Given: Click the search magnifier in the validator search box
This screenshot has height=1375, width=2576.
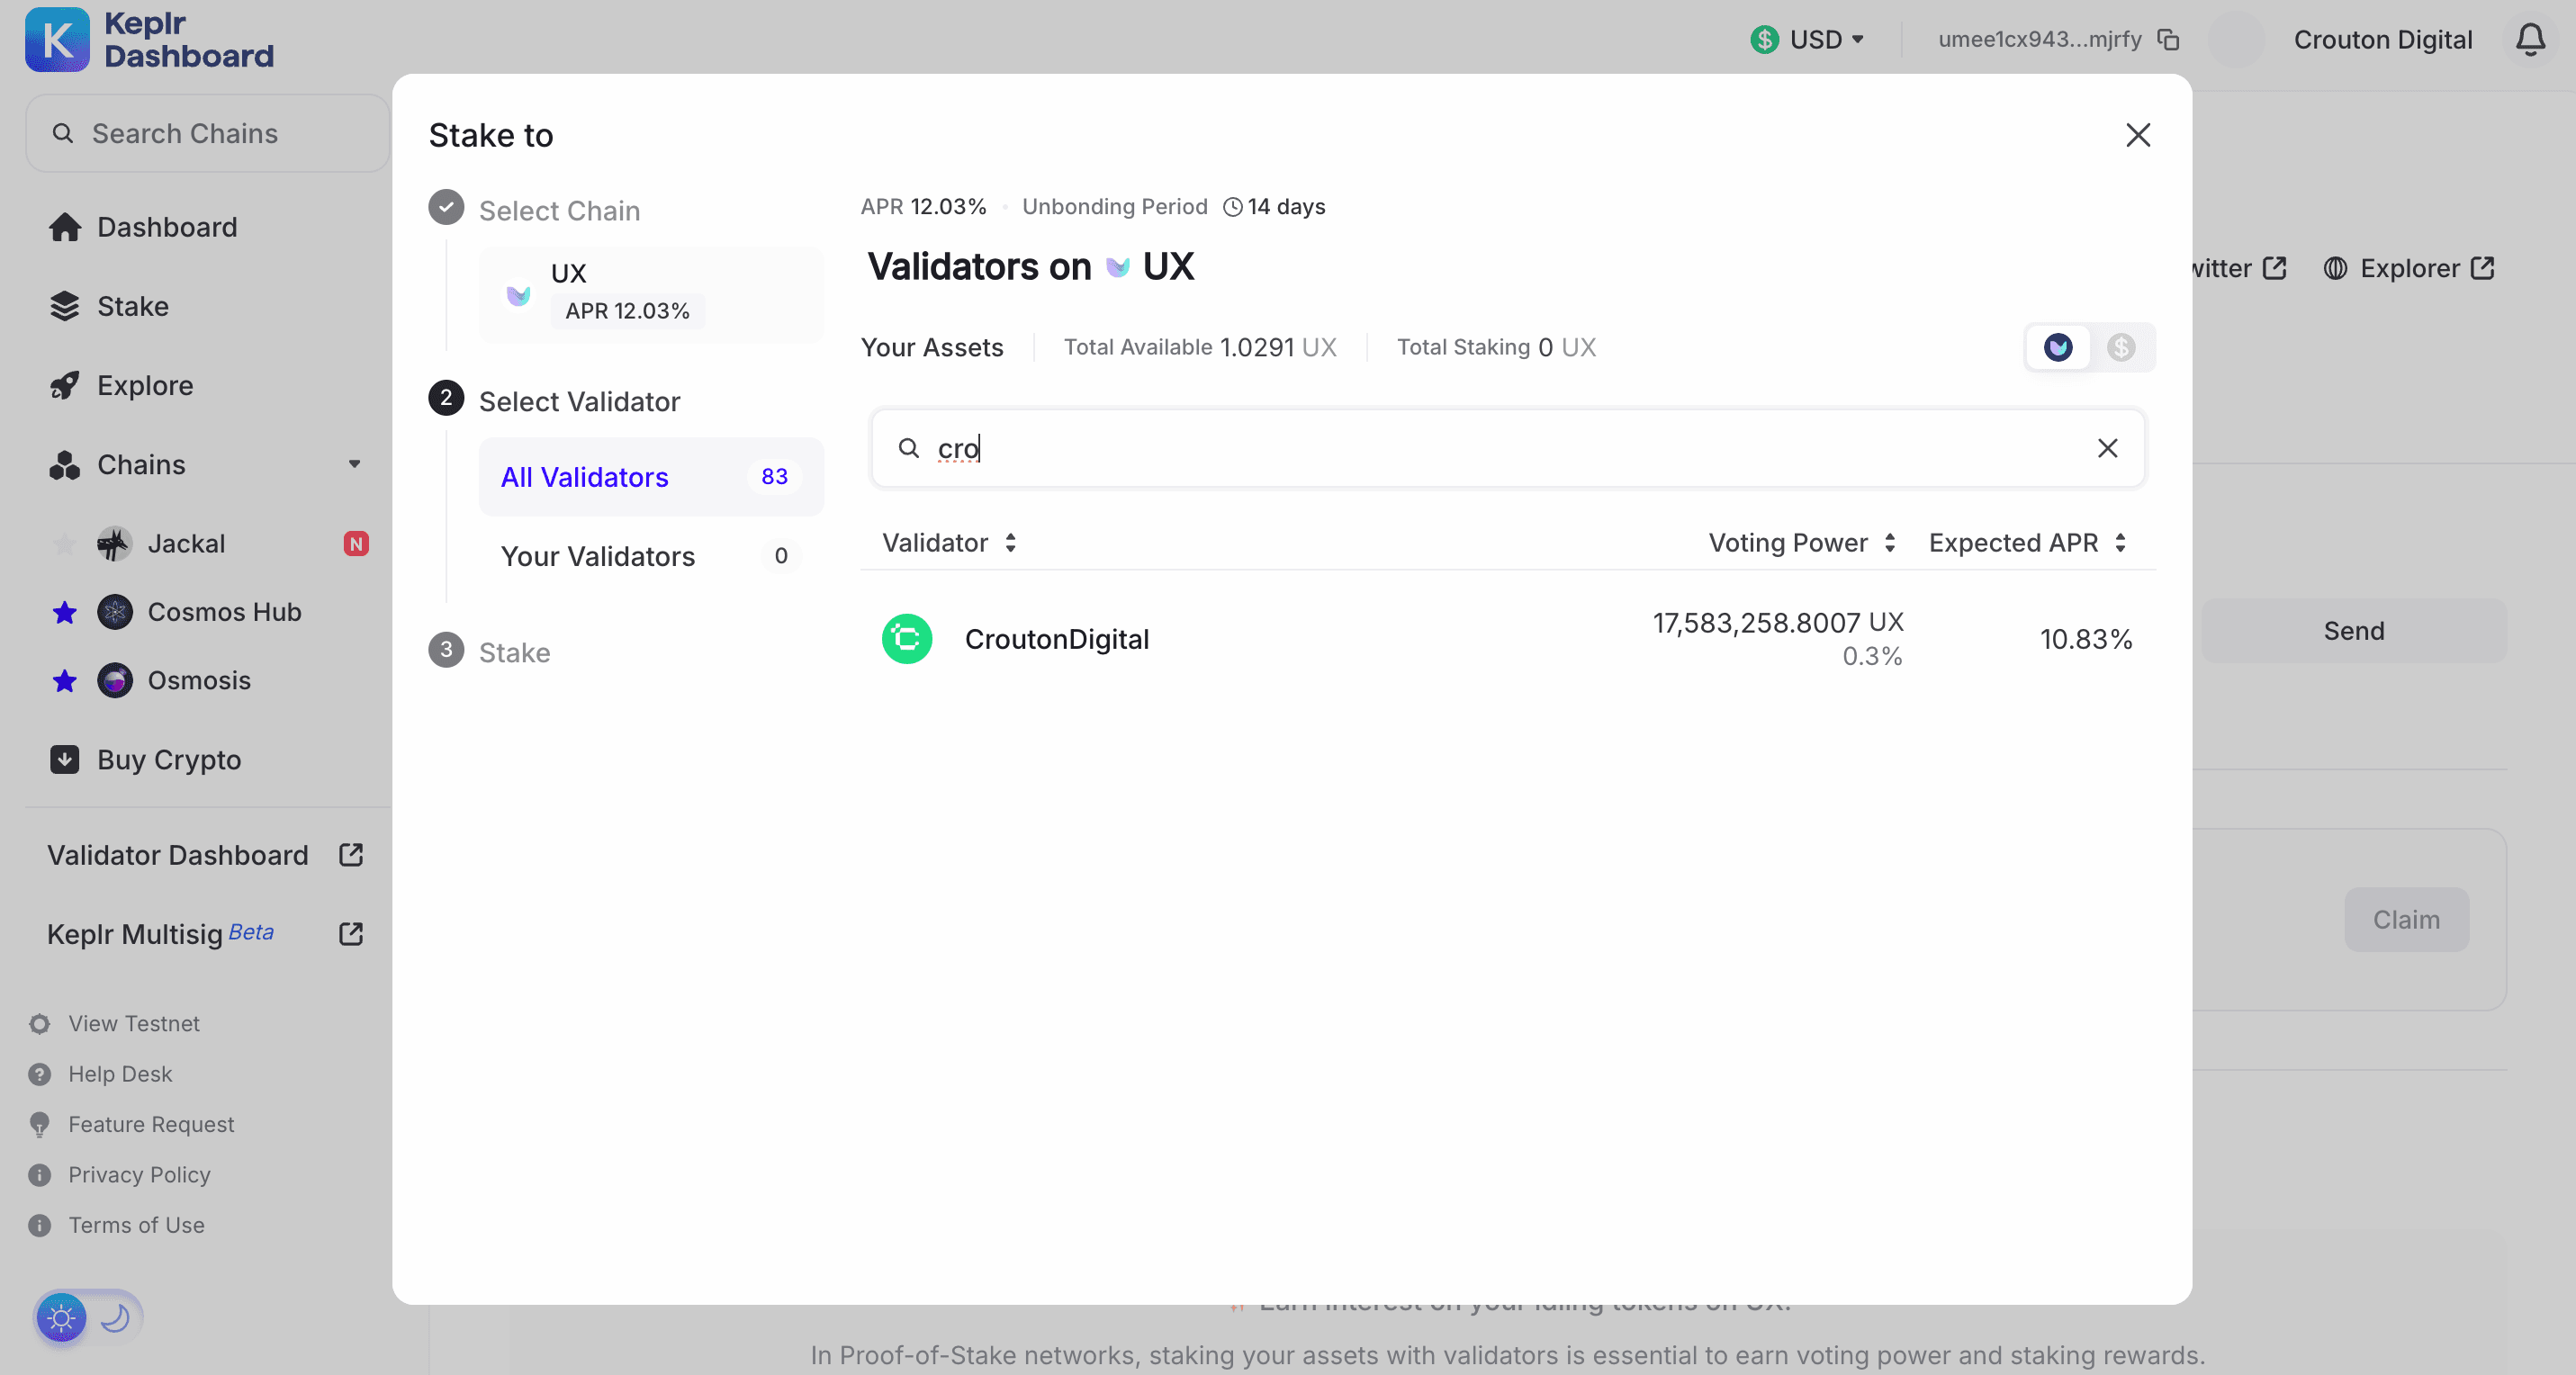Looking at the screenshot, I should click(908, 447).
